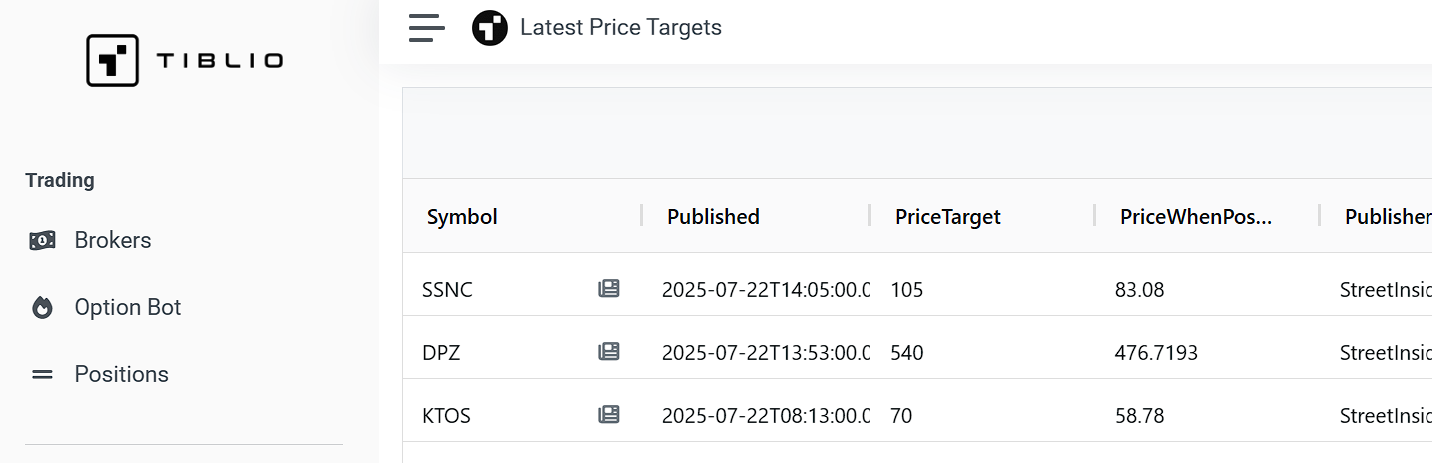Click the round Tiblio icon beside page title
The height and width of the screenshot is (463, 1432).
point(490,28)
